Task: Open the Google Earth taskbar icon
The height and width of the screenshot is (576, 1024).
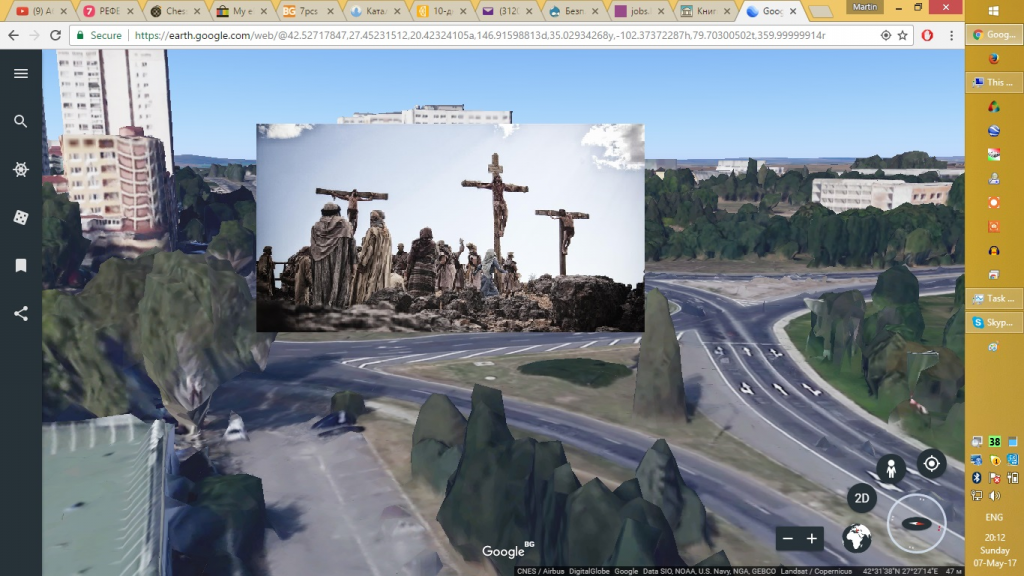Action: tap(994, 131)
